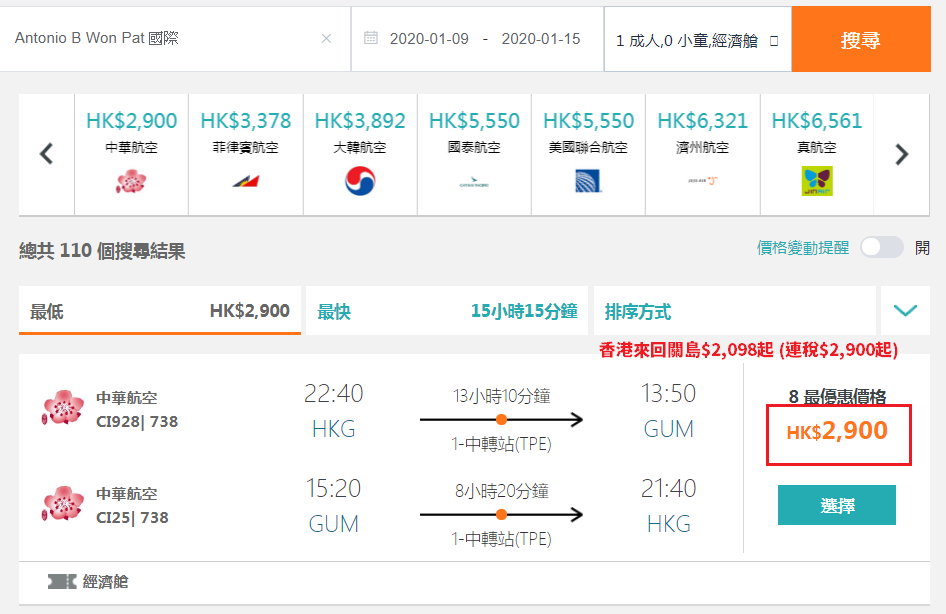Click the 8小時20分鐘 duration label
This screenshot has height=614, width=946.
[501, 491]
